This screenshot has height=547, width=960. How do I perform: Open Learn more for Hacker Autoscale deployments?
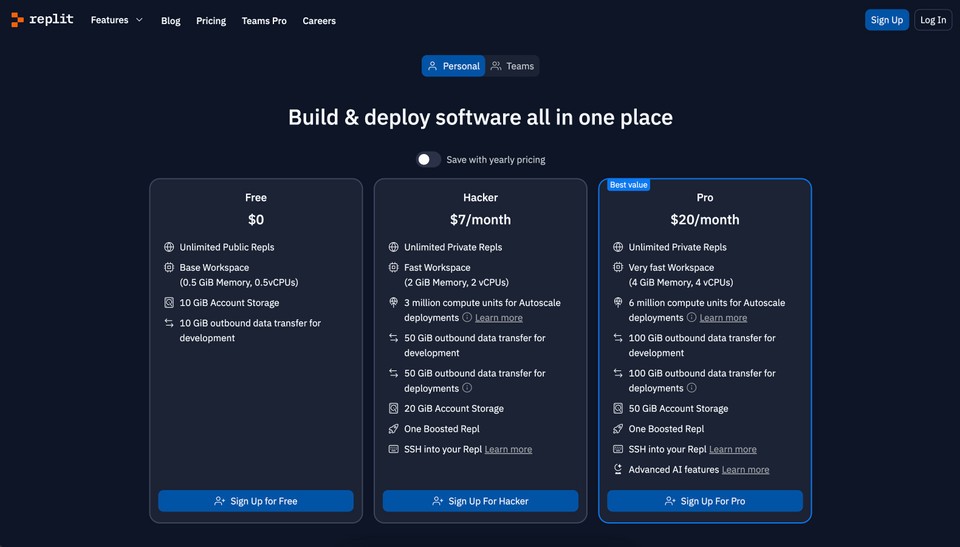pos(499,318)
